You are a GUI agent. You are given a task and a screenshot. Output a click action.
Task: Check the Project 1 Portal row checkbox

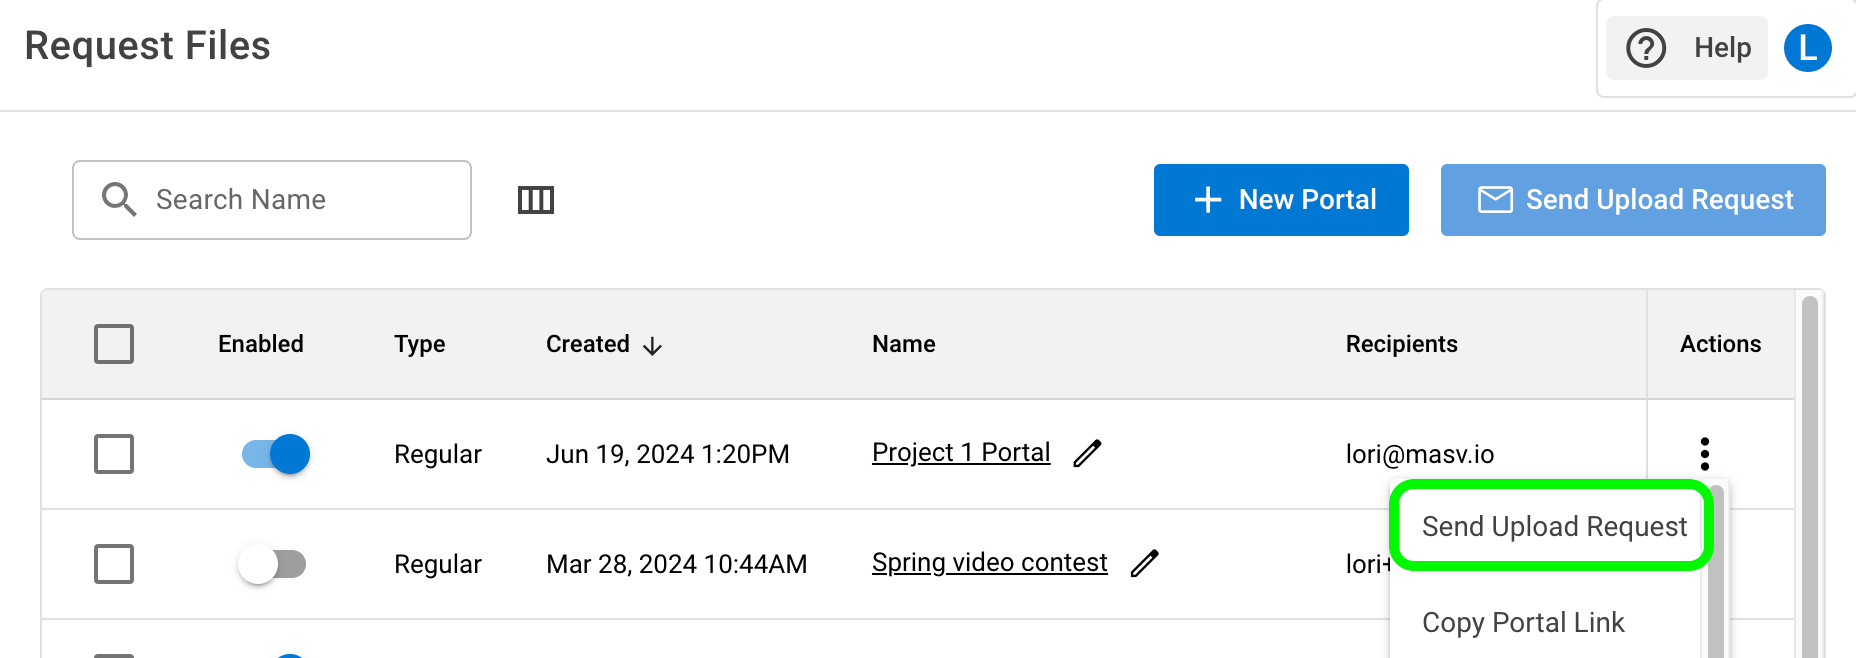click(114, 454)
